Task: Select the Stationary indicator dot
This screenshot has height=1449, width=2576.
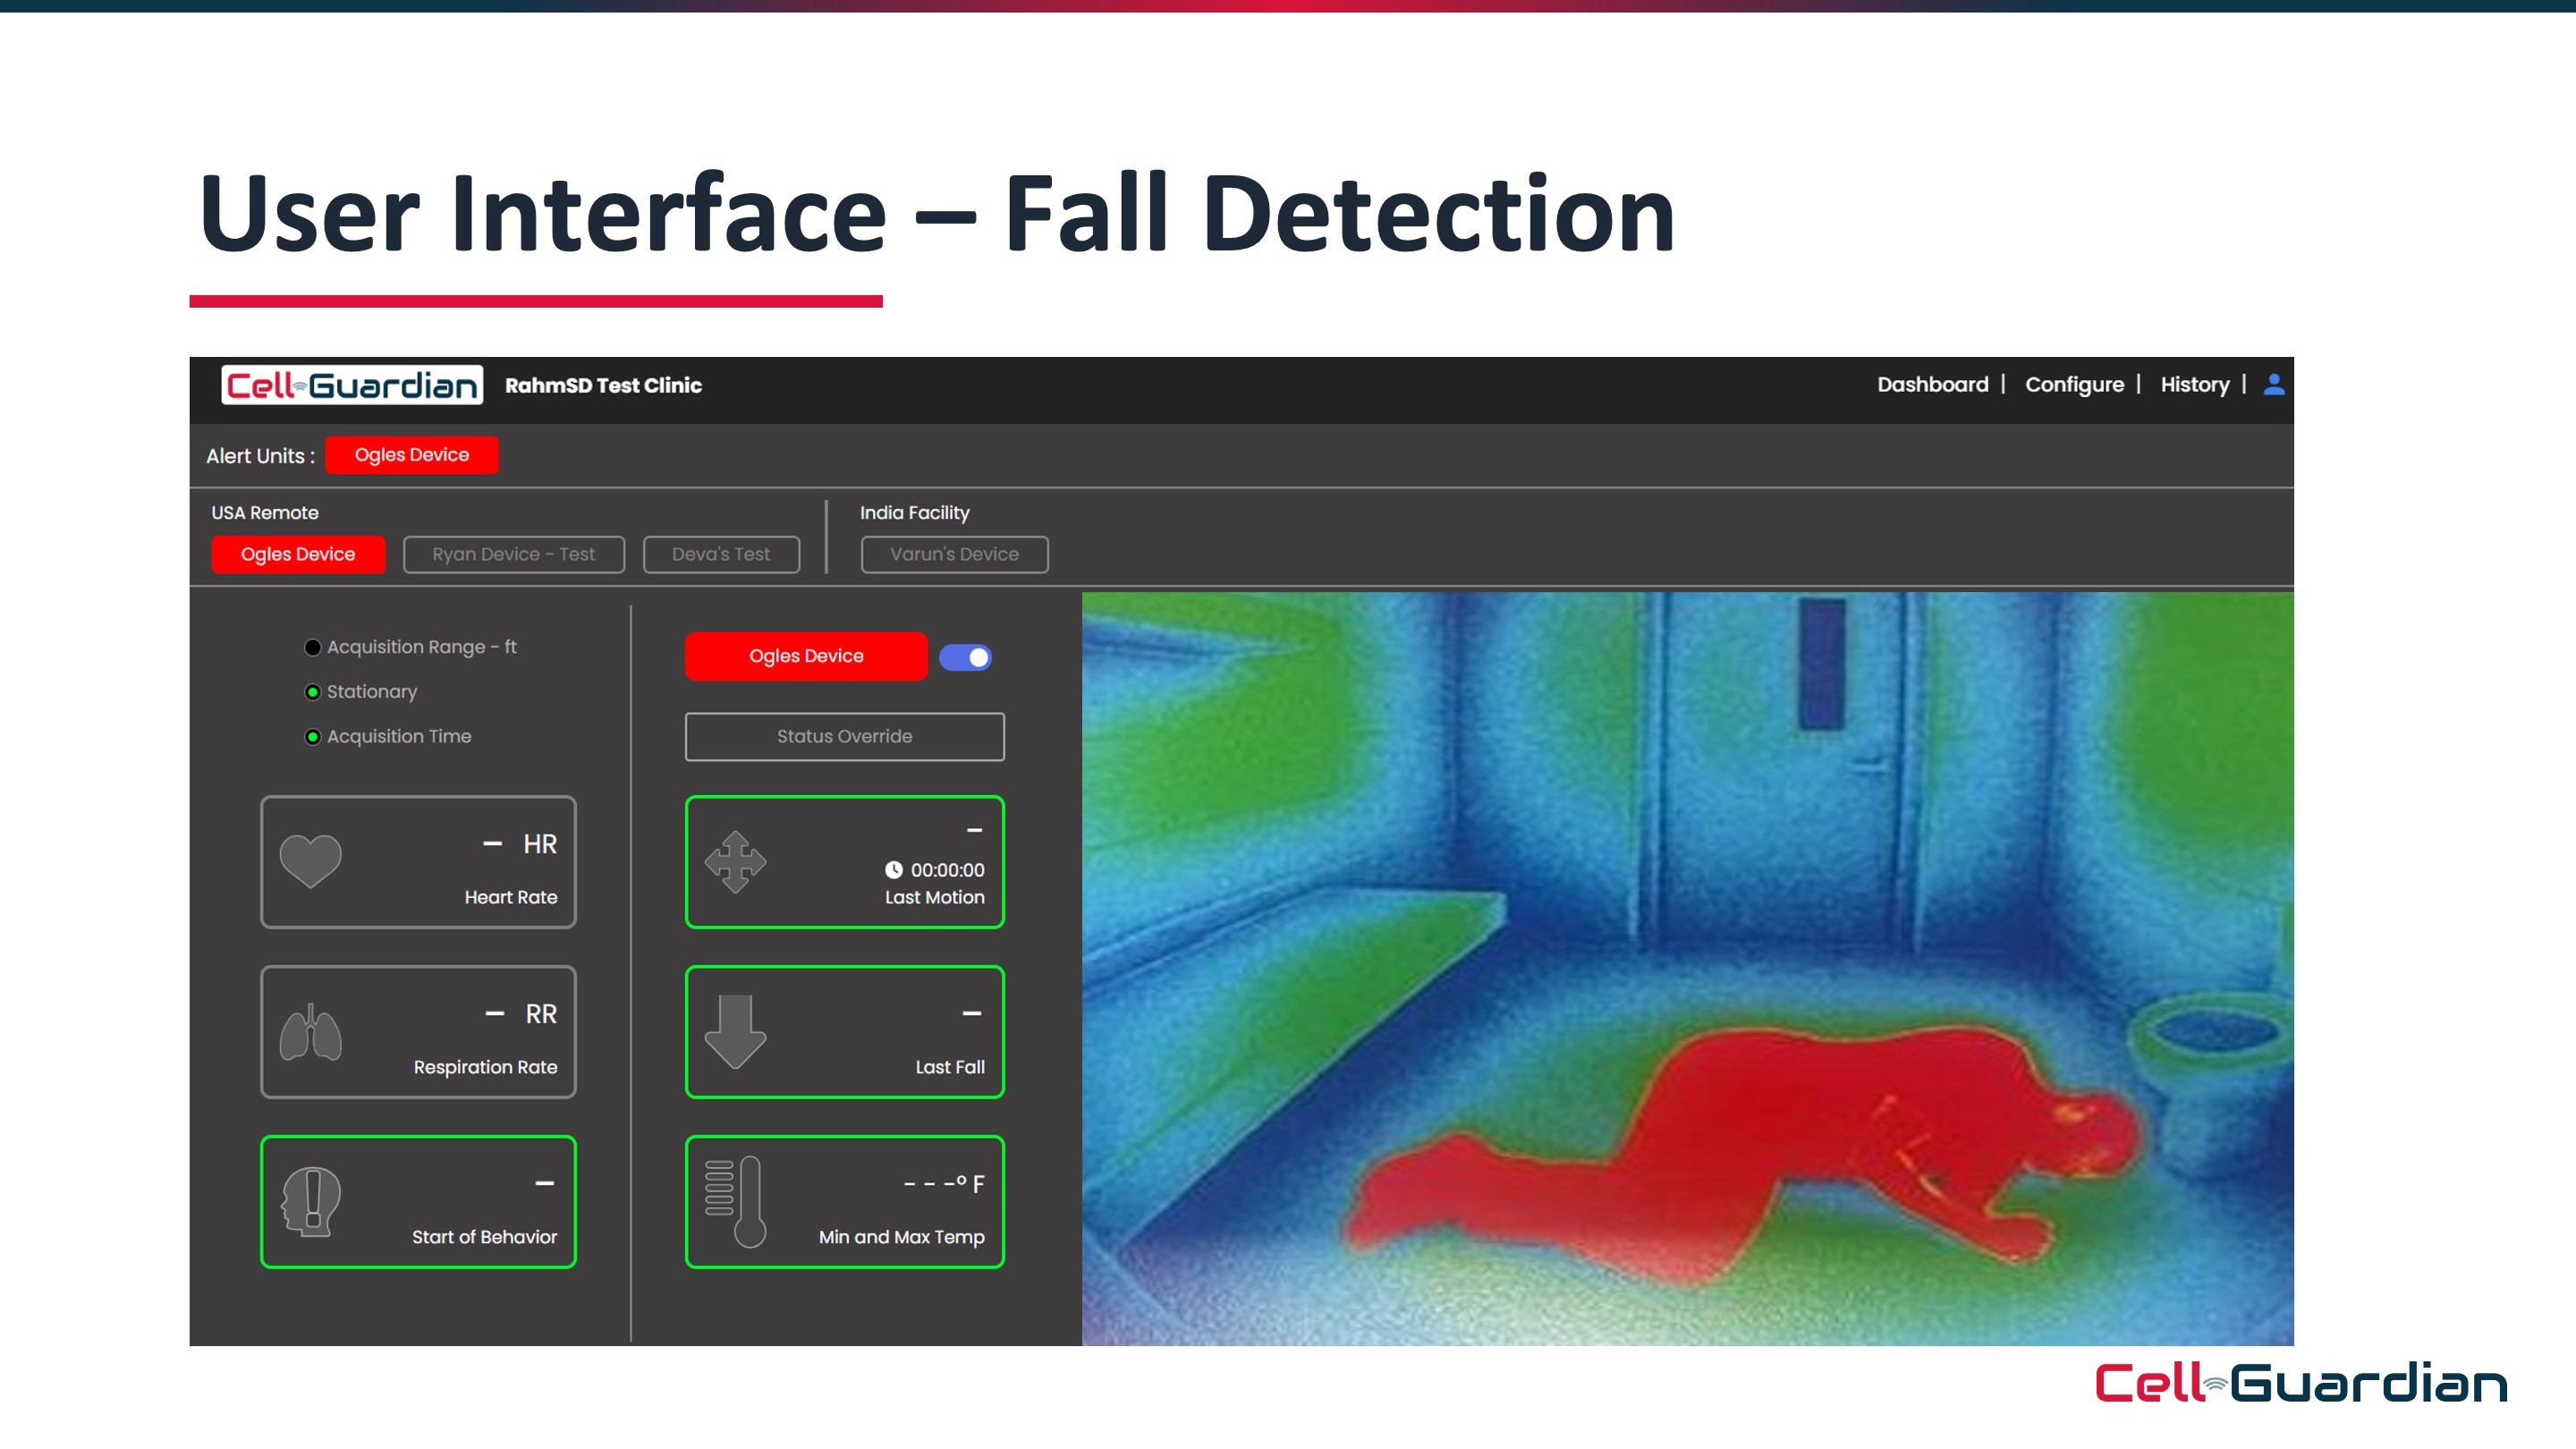Action: tap(313, 692)
